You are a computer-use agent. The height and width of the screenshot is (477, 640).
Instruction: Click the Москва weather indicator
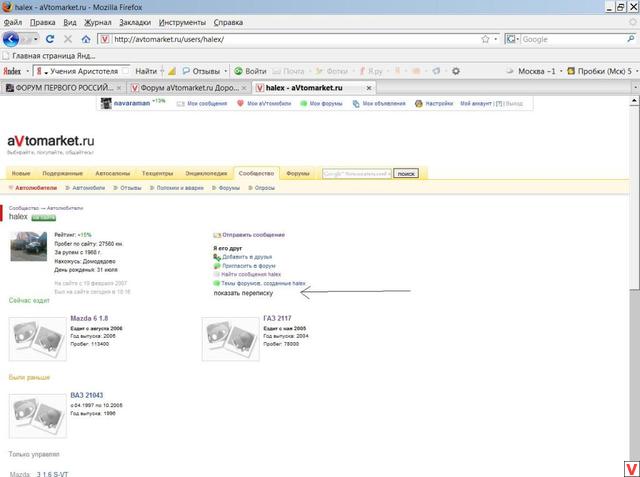point(531,71)
